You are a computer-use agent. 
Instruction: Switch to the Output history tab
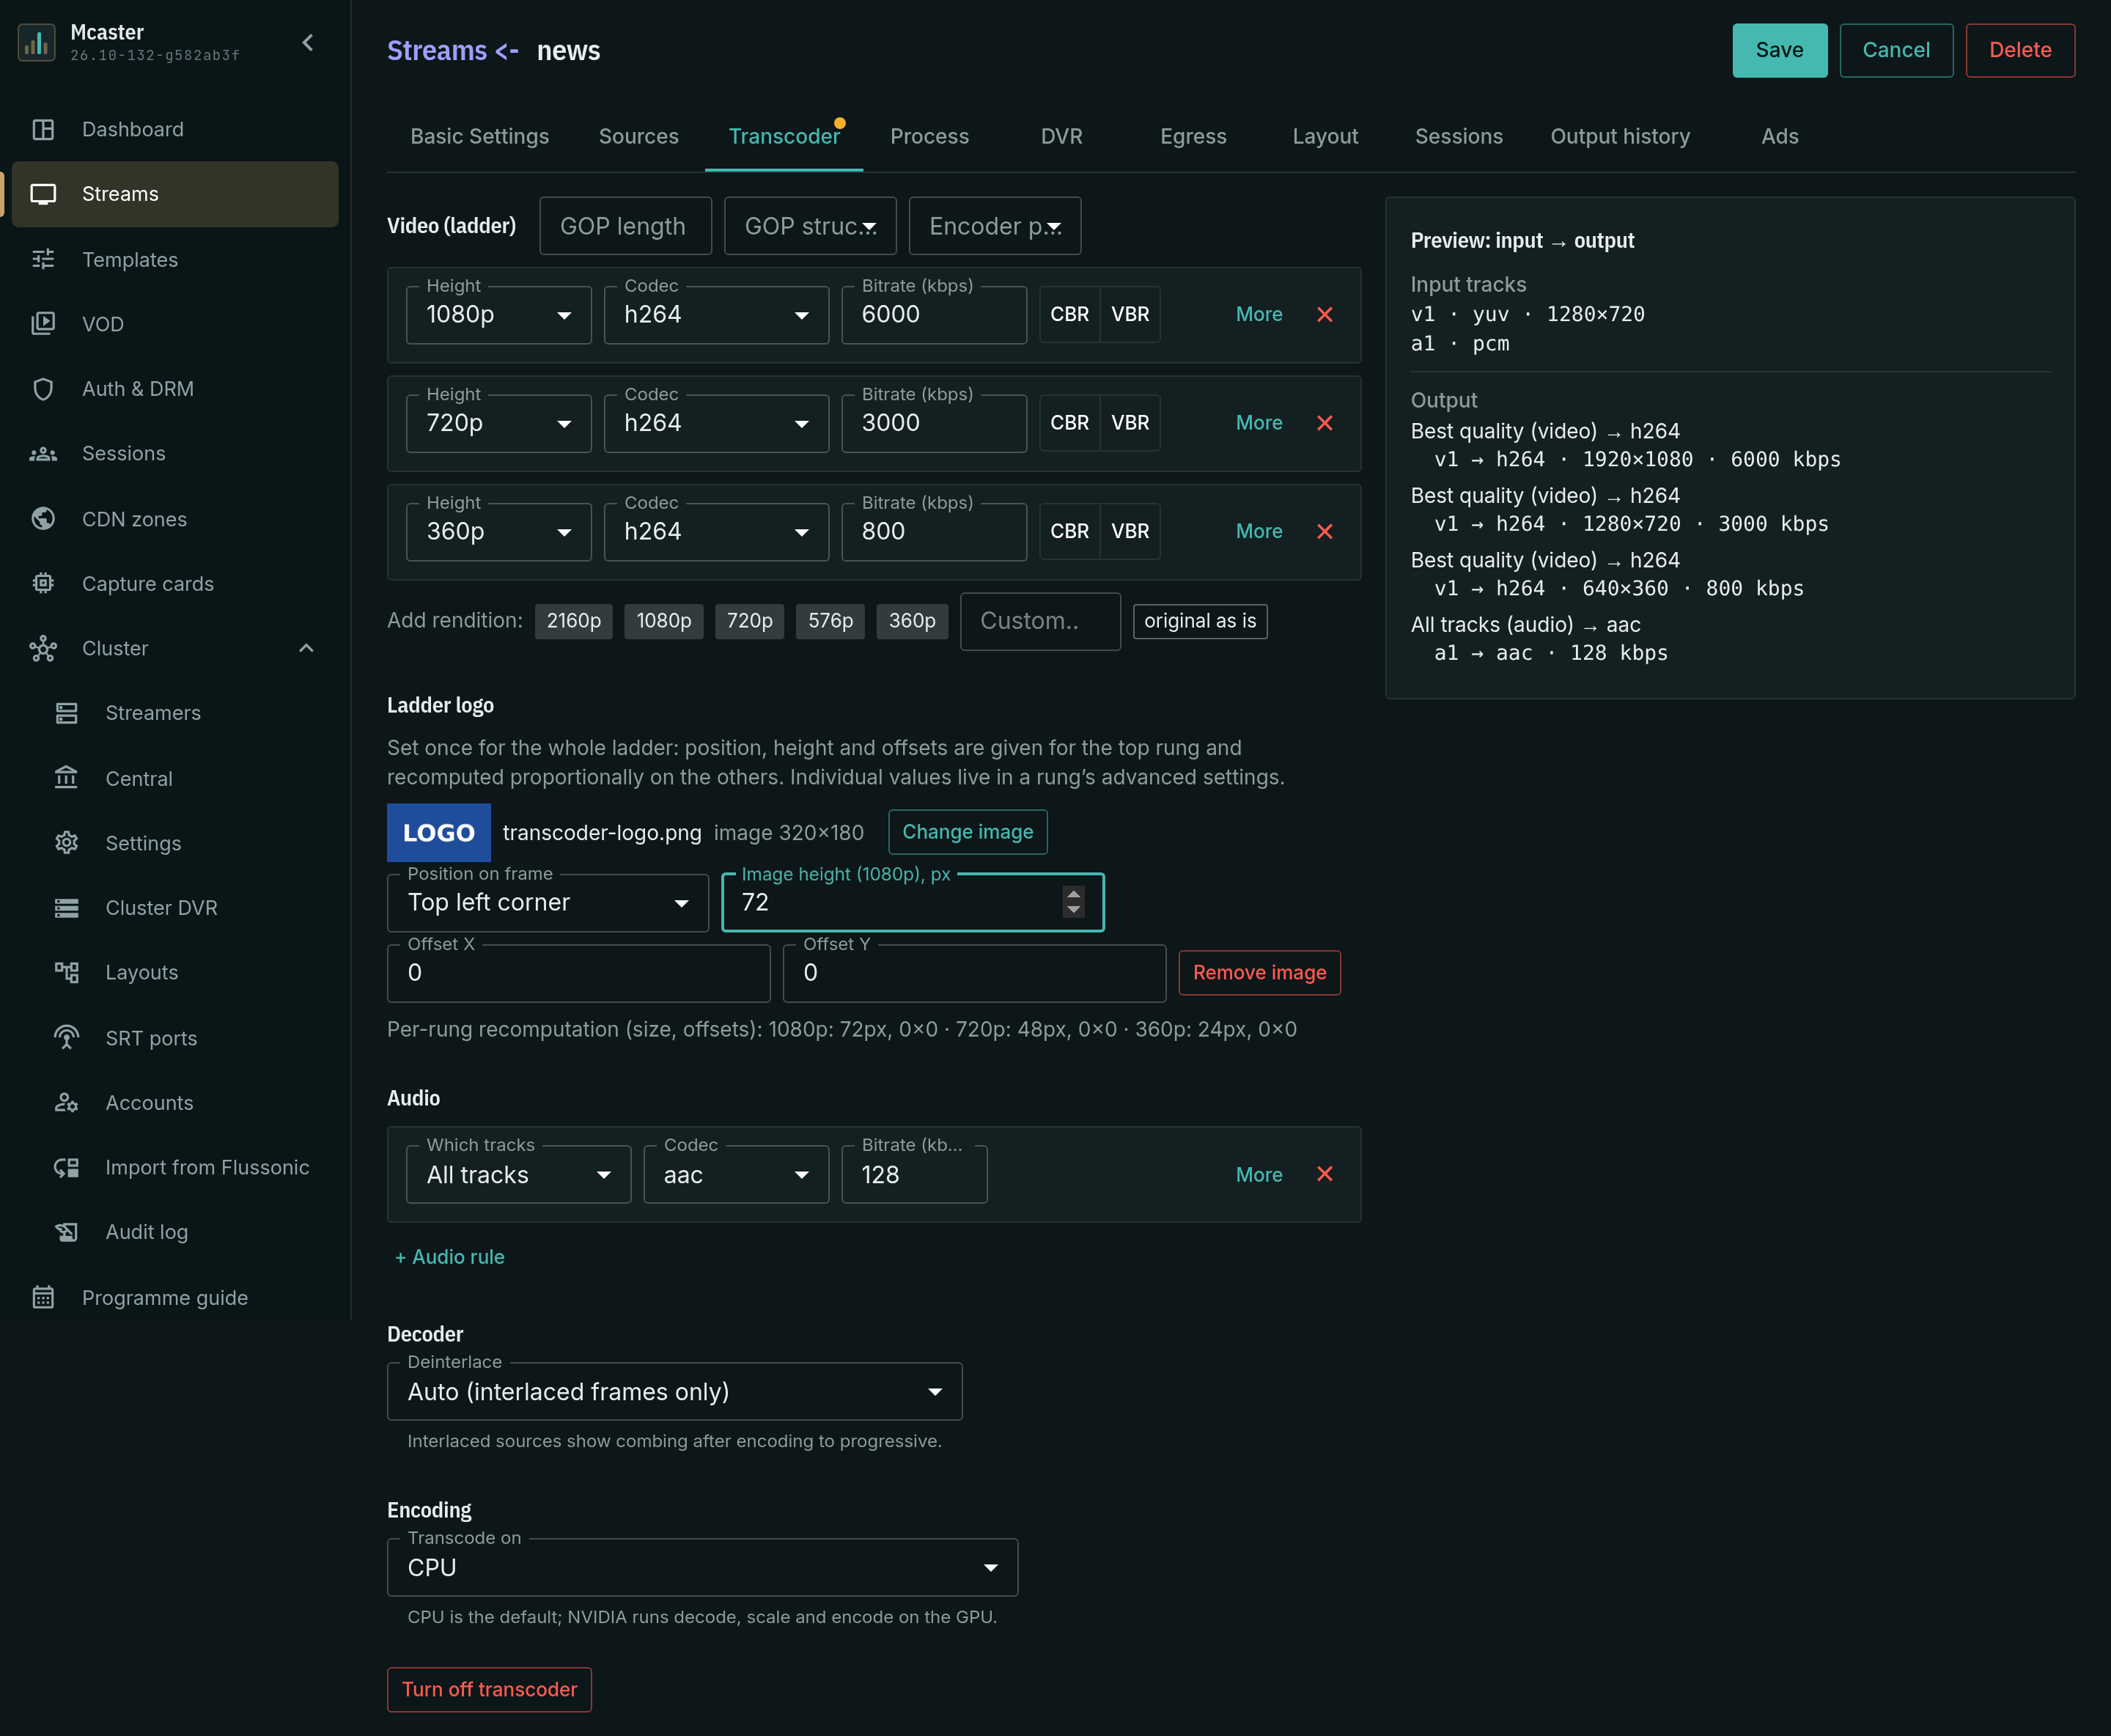[1619, 136]
